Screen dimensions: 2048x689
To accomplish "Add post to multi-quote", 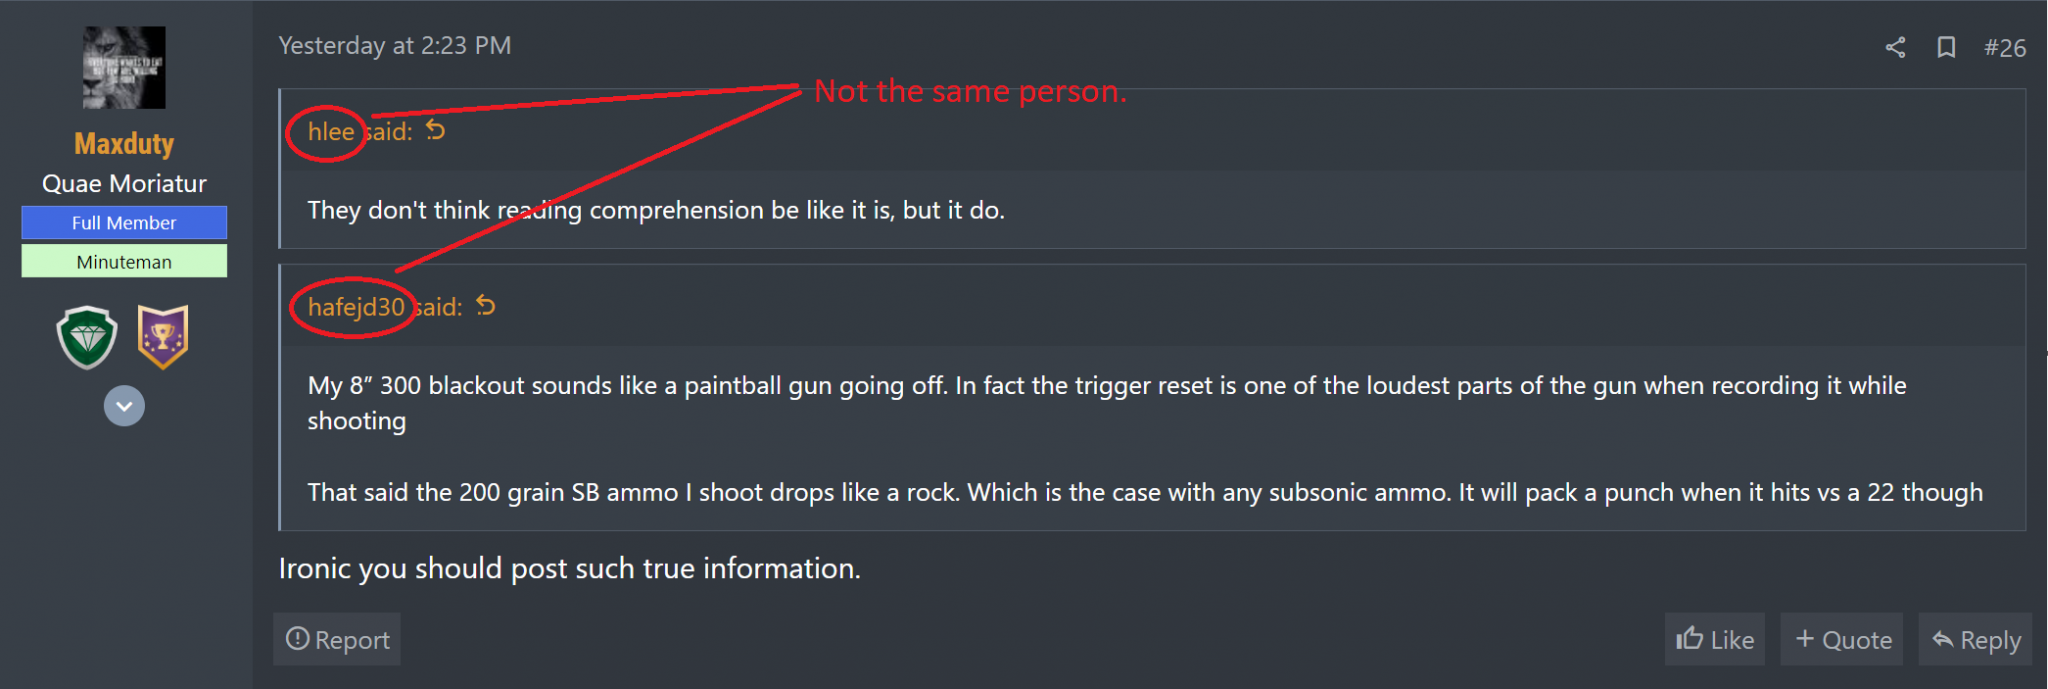I will tap(1842, 639).
